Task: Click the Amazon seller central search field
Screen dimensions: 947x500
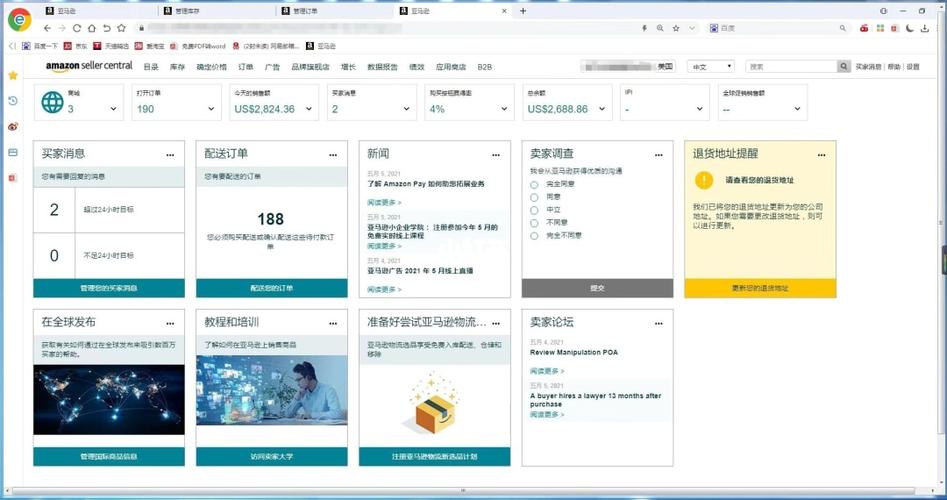Action: click(x=791, y=66)
